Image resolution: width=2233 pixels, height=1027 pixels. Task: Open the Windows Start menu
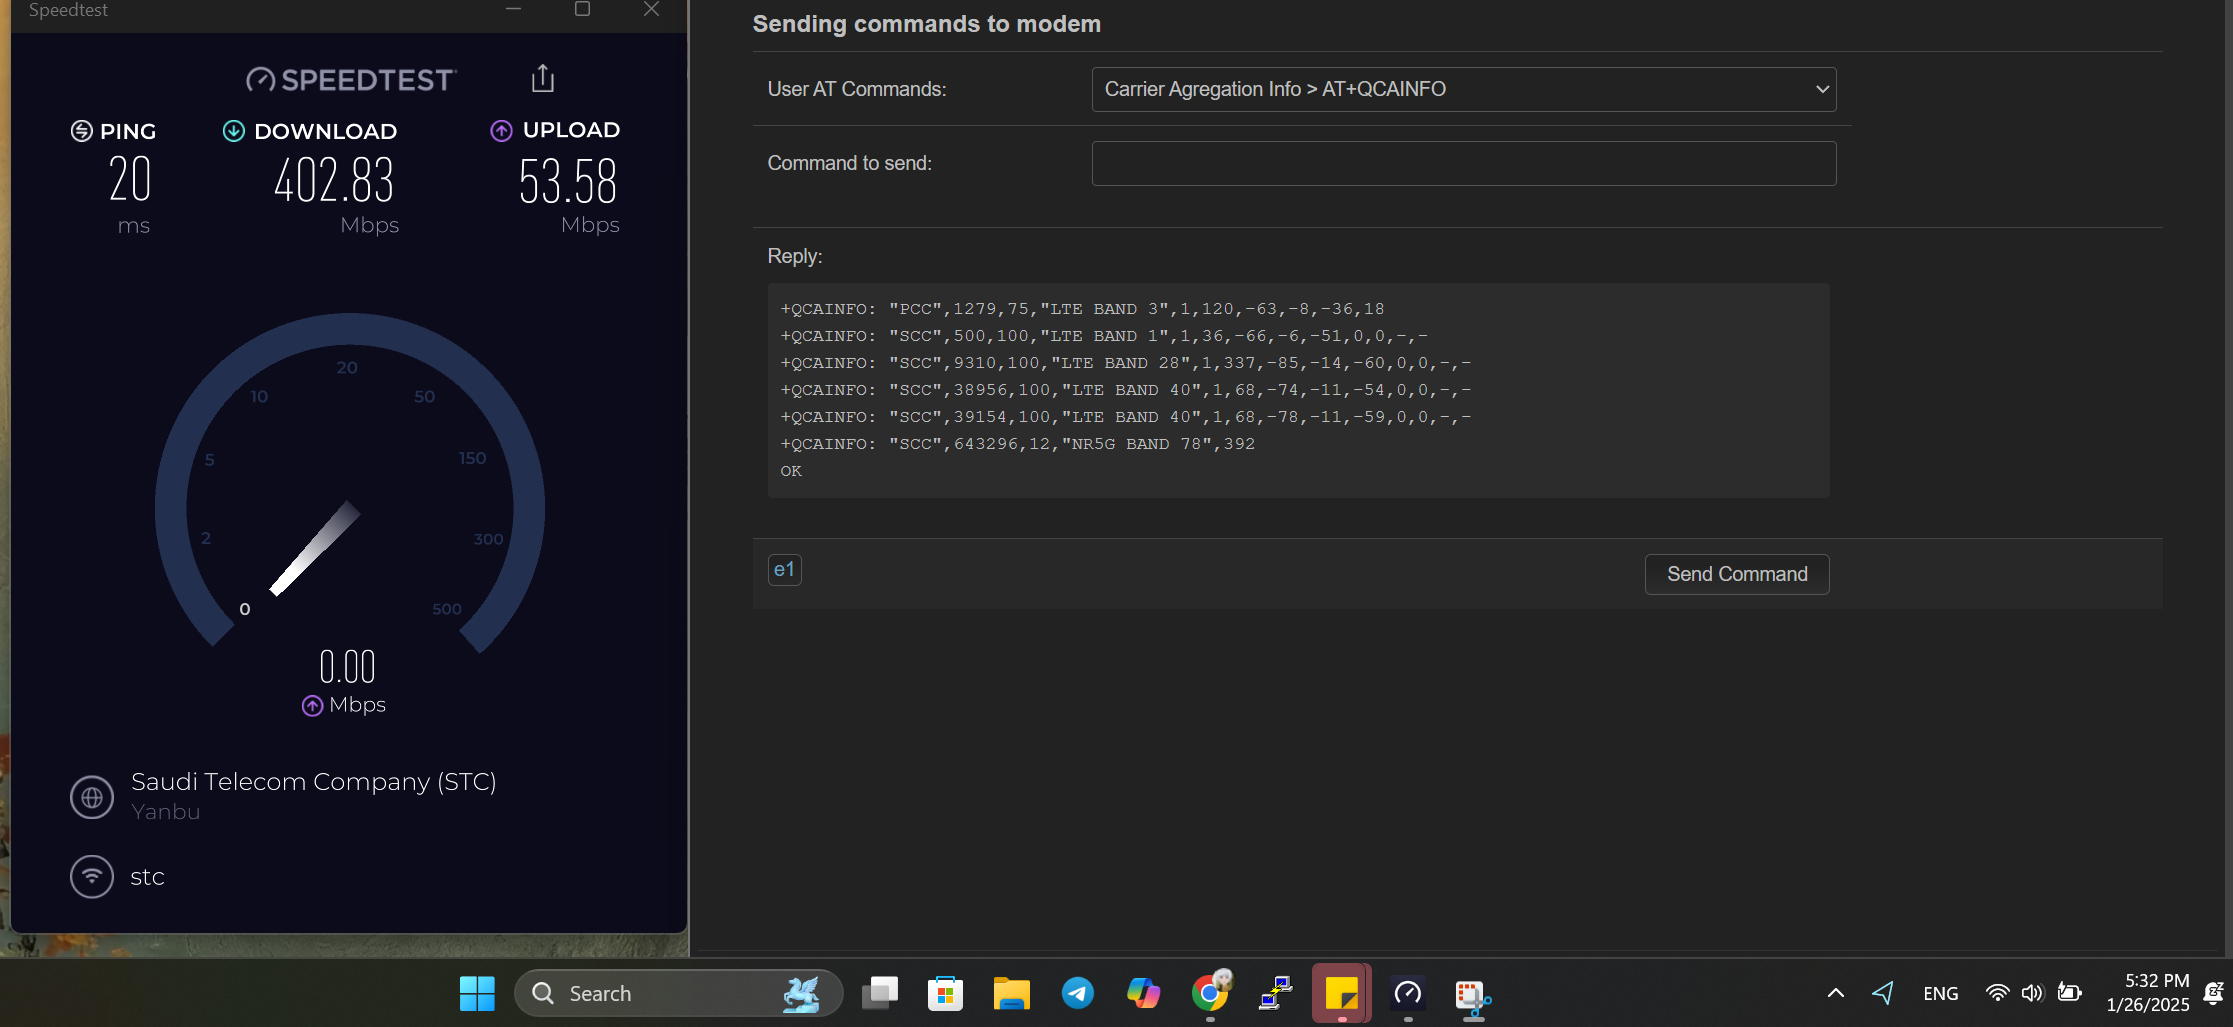click(477, 993)
